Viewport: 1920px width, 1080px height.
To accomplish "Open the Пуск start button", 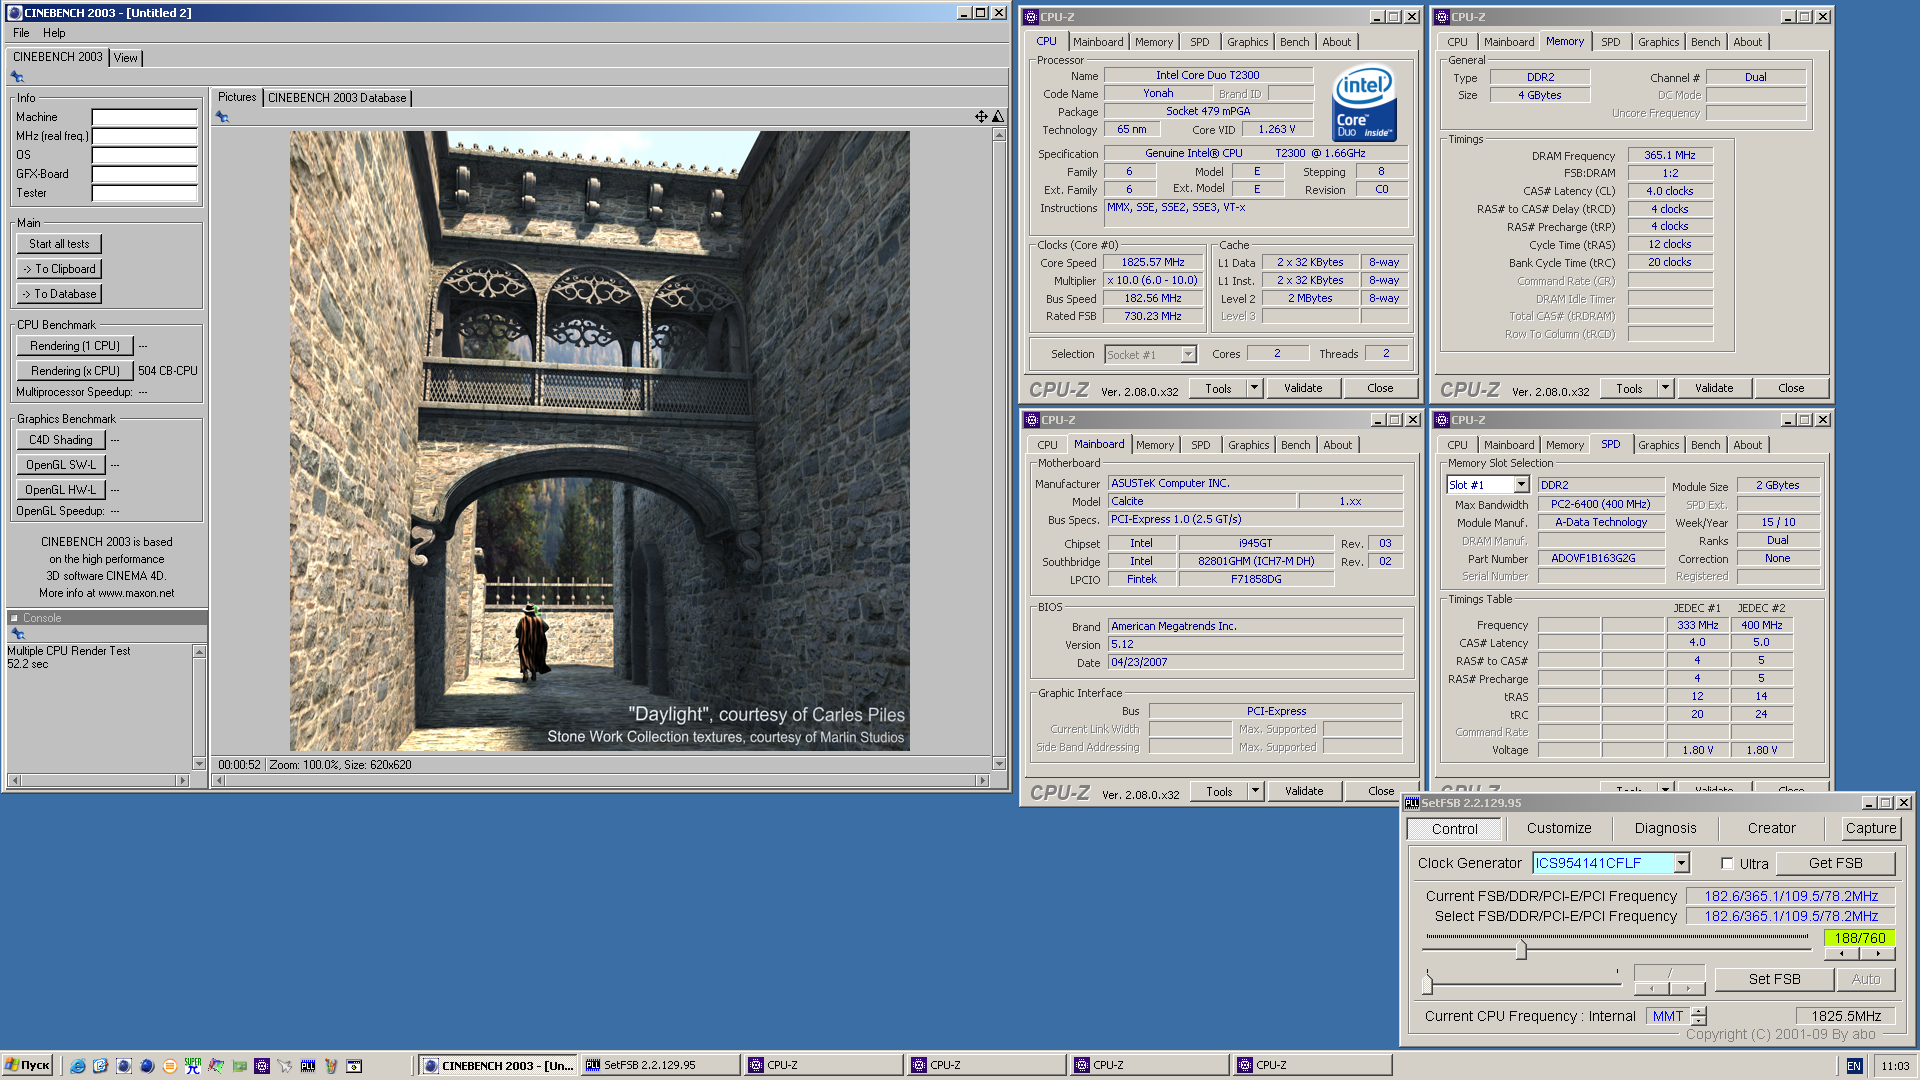I will pyautogui.click(x=27, y=1065).
